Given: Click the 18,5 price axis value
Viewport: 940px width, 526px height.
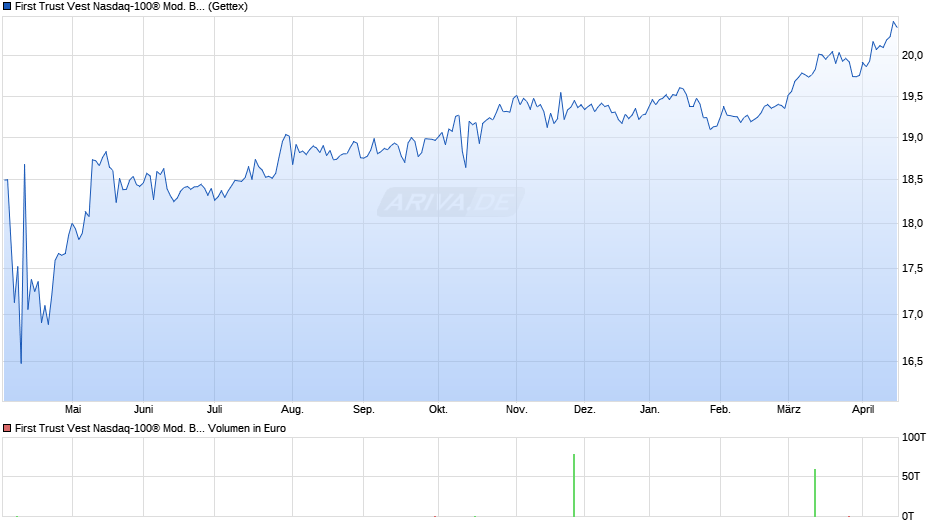Looking at the screenshot, I should pos(912,179).
